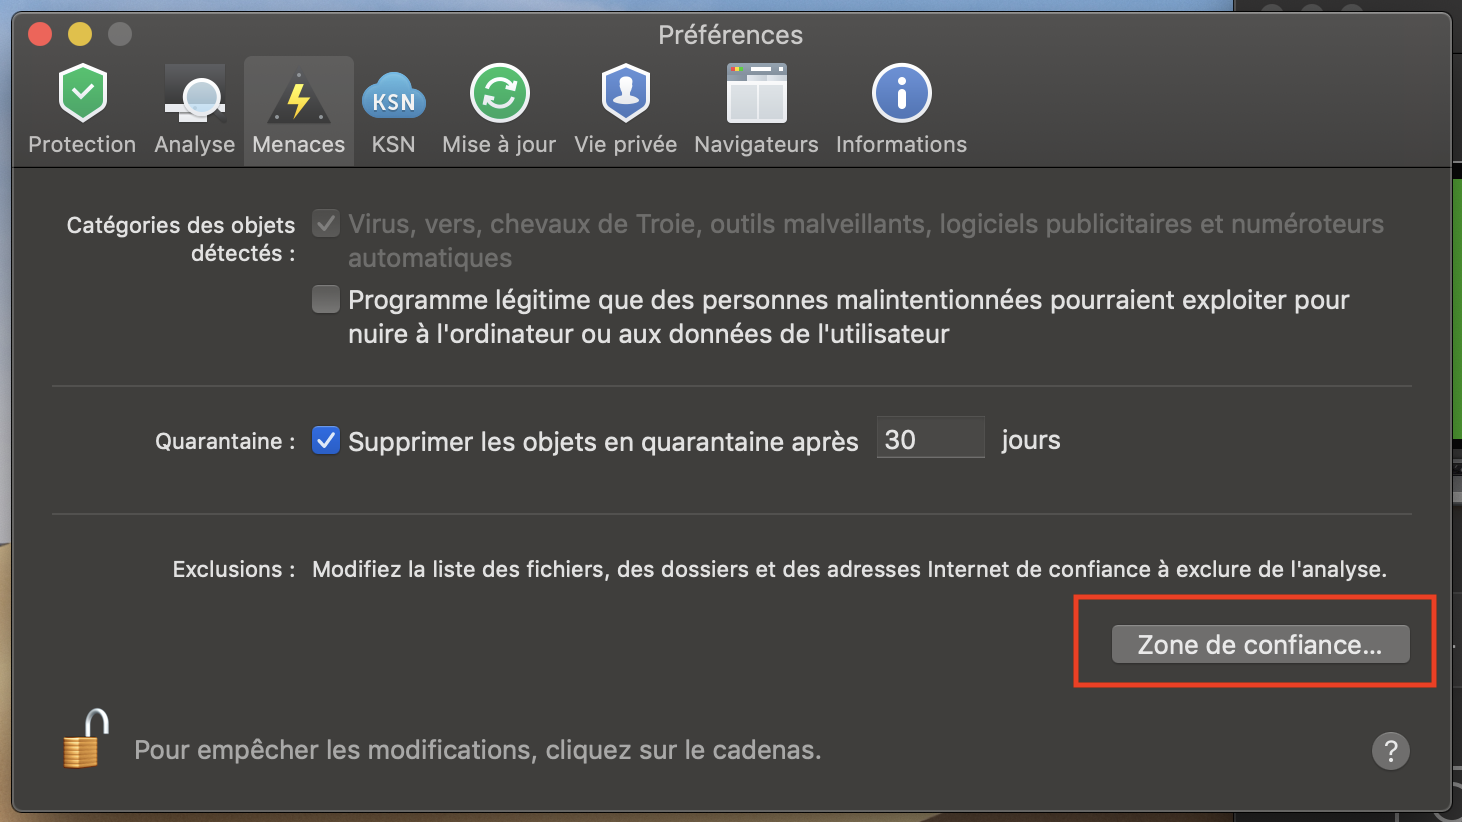Open help with the question mark button
This screenshot has height=822, width=1462.
[1390, 751]
